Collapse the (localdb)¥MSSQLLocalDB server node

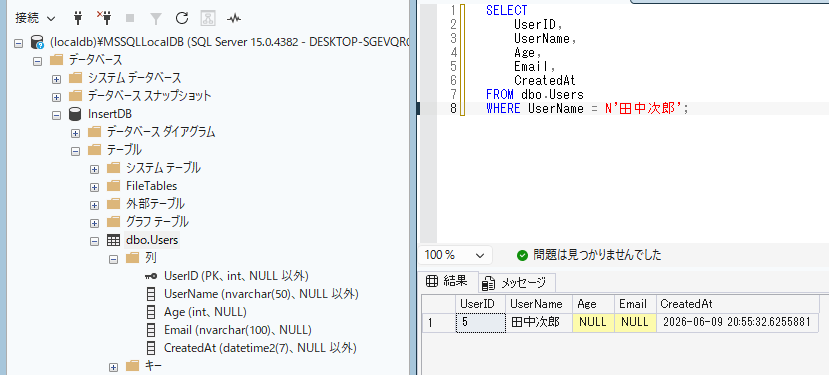pyautogui.click(x=19, y=42)
